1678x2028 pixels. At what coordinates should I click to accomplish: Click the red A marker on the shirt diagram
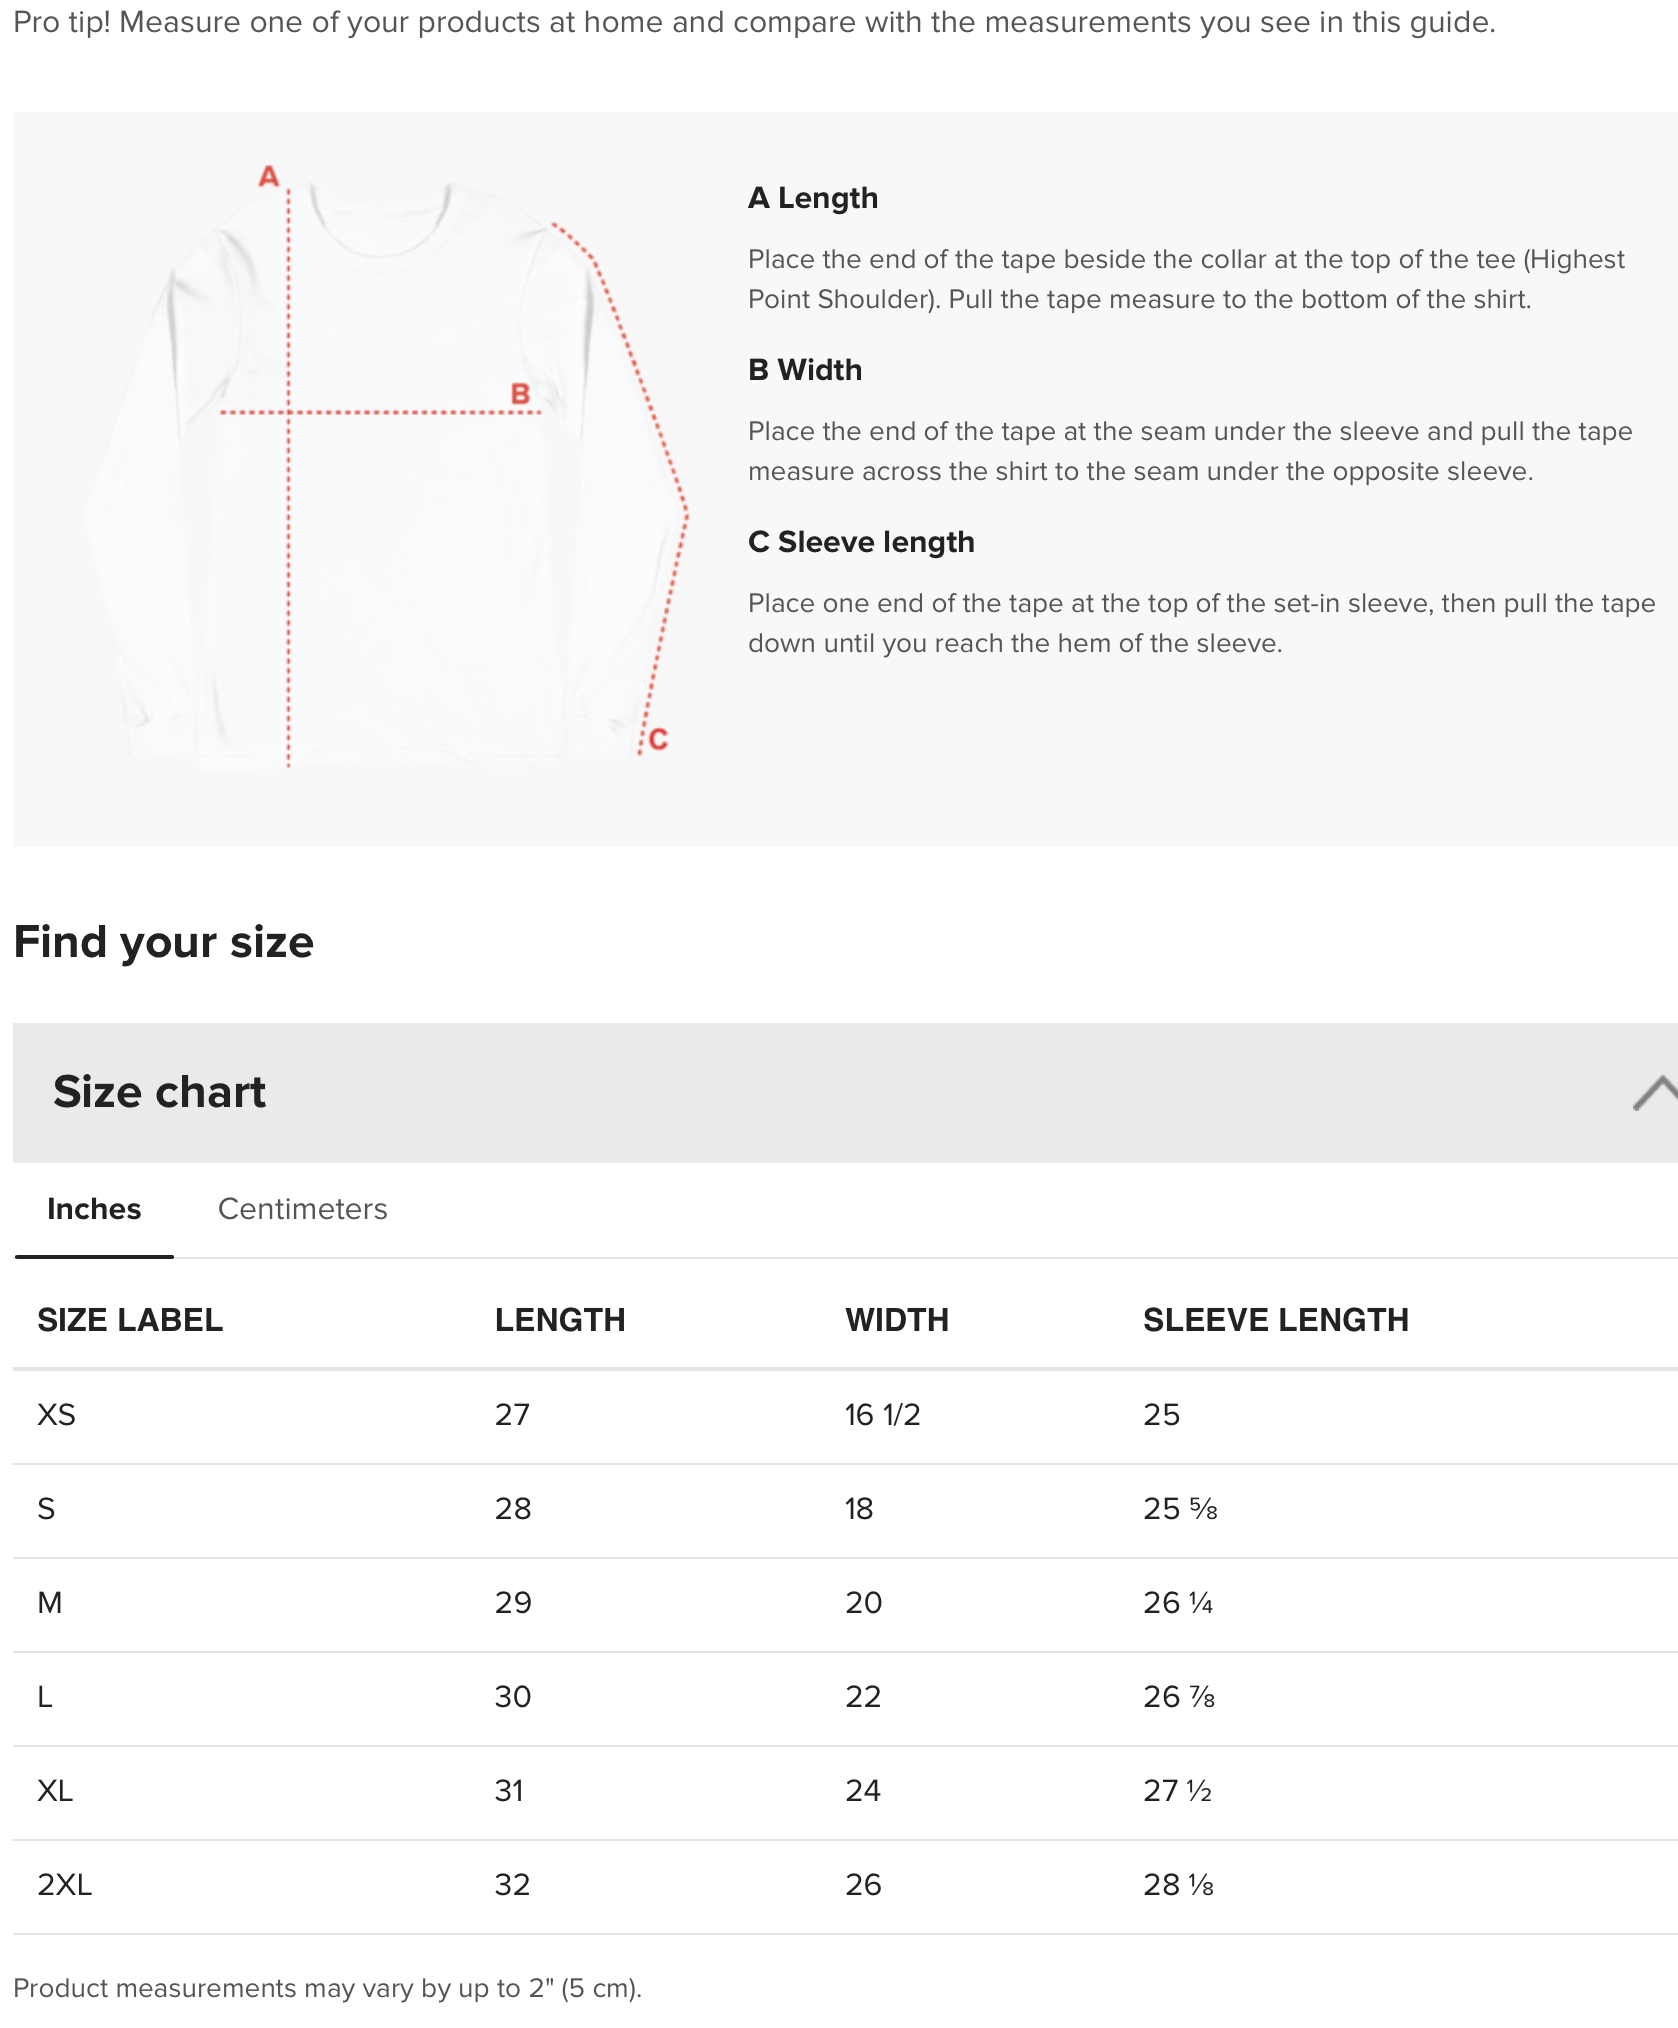click(x=268, y=177)
